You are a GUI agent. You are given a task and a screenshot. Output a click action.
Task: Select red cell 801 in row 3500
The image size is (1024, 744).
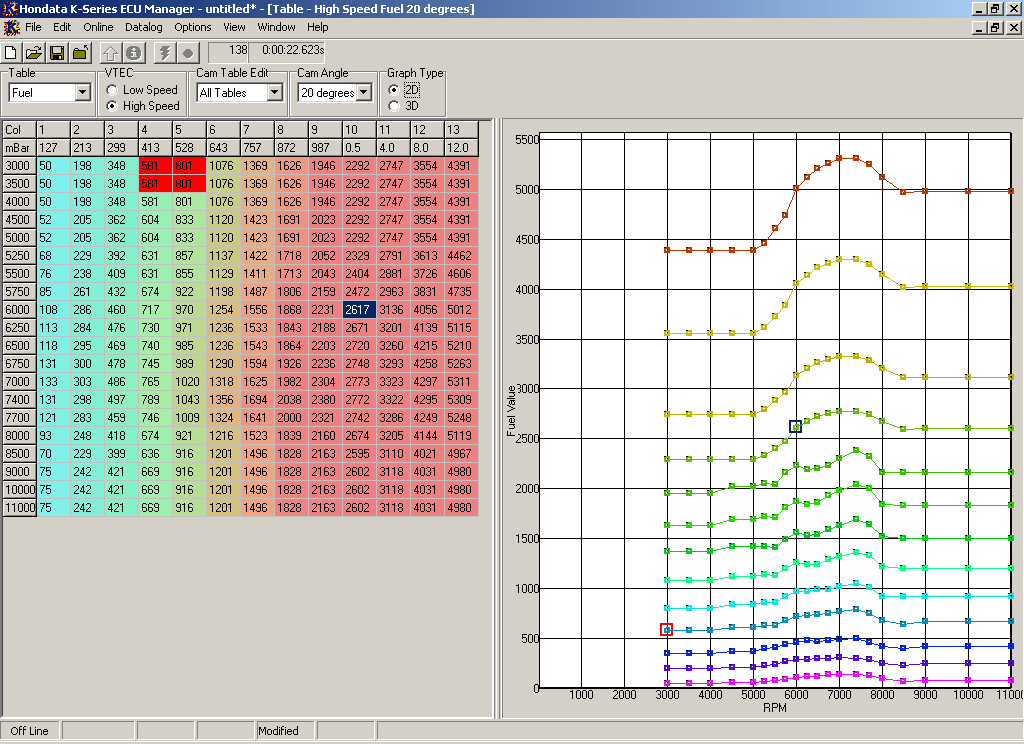point(189,184)
